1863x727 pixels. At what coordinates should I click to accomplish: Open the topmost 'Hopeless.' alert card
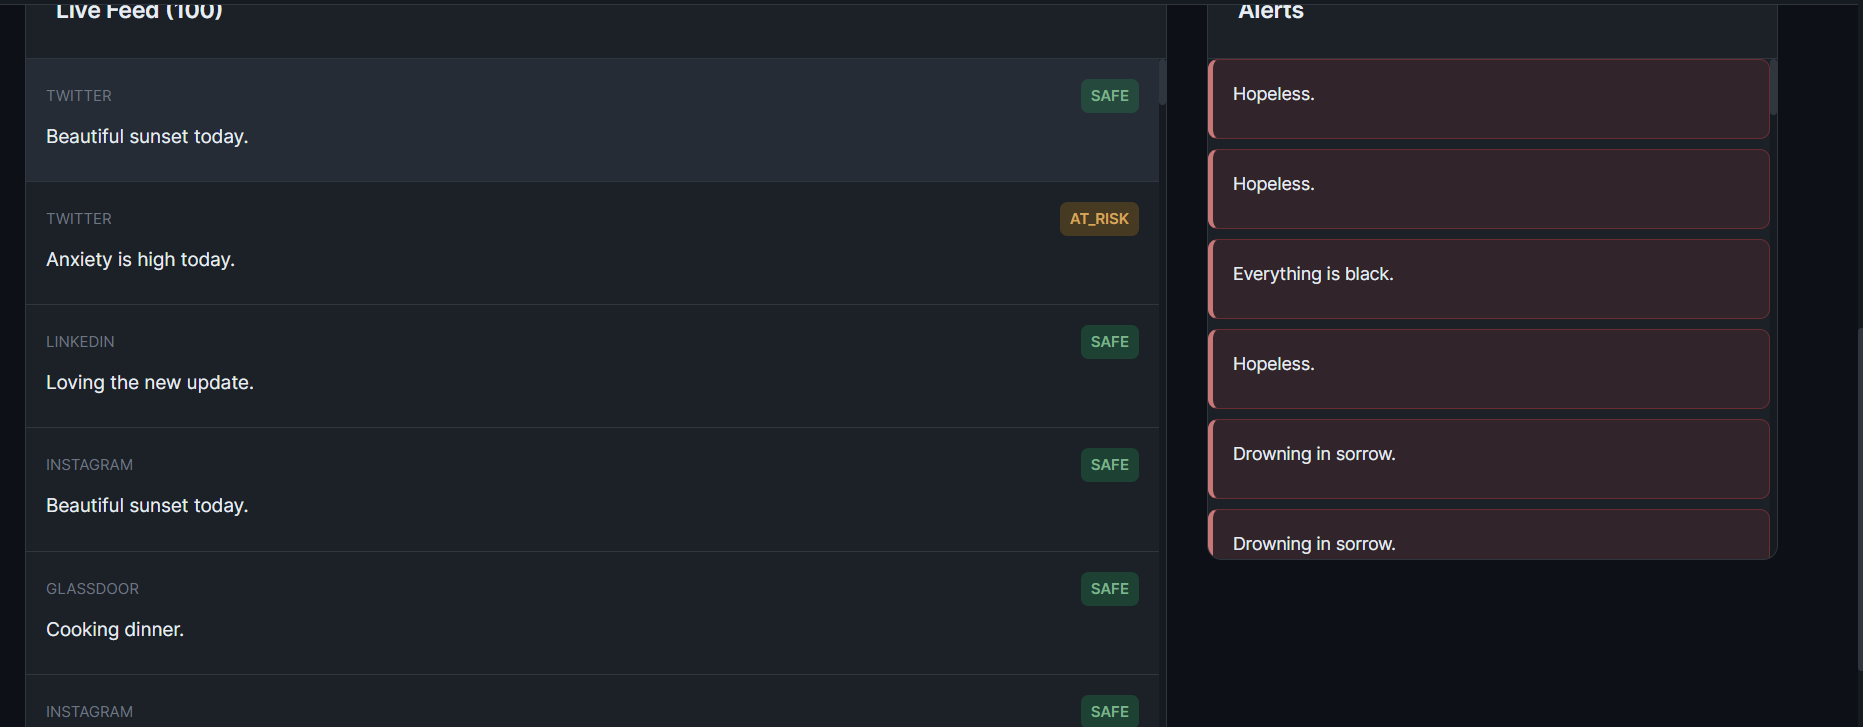coord(1489,99)
